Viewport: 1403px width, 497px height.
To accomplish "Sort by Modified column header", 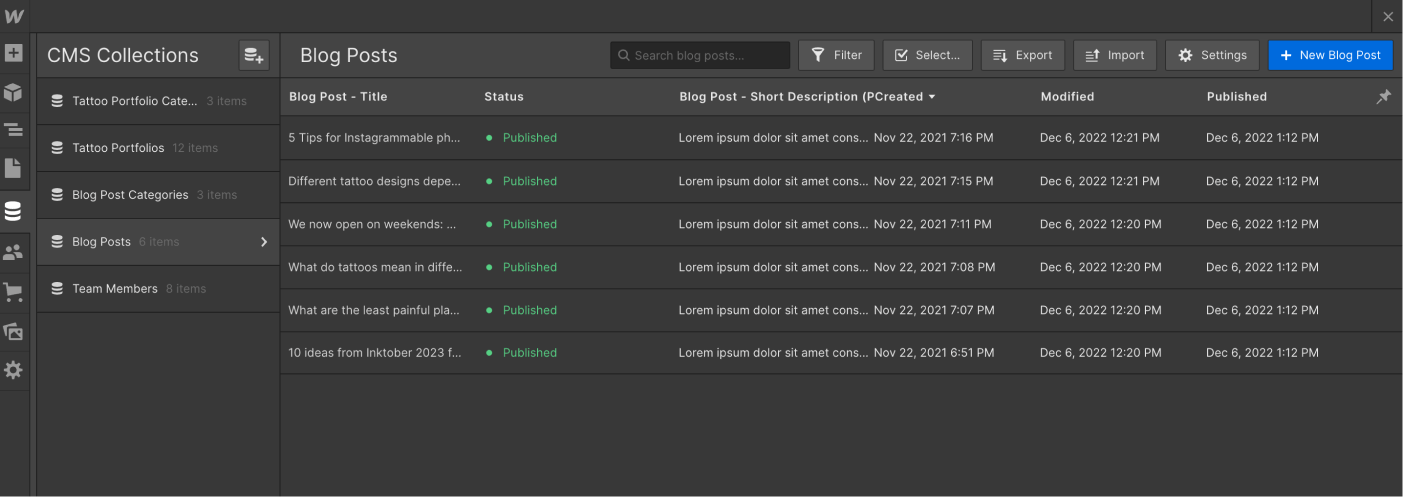I will [1067, 97].
